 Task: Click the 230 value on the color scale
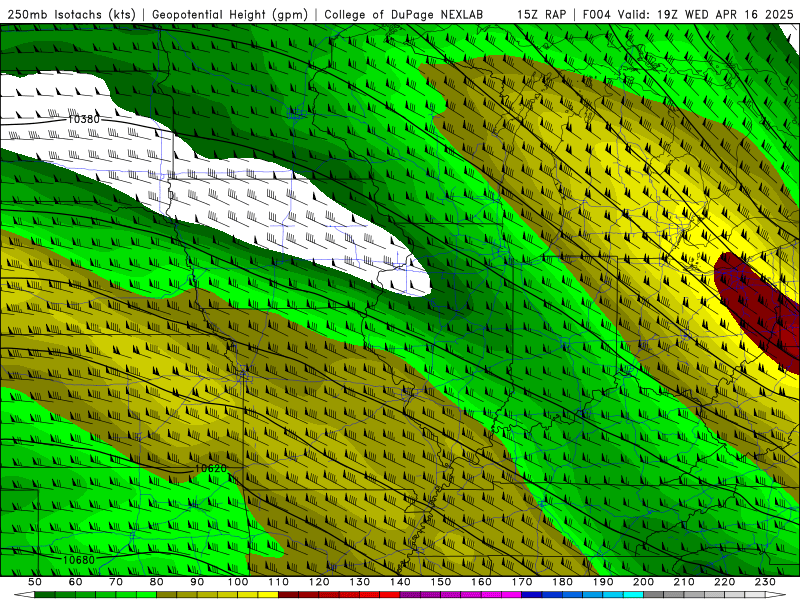[765, 582]
